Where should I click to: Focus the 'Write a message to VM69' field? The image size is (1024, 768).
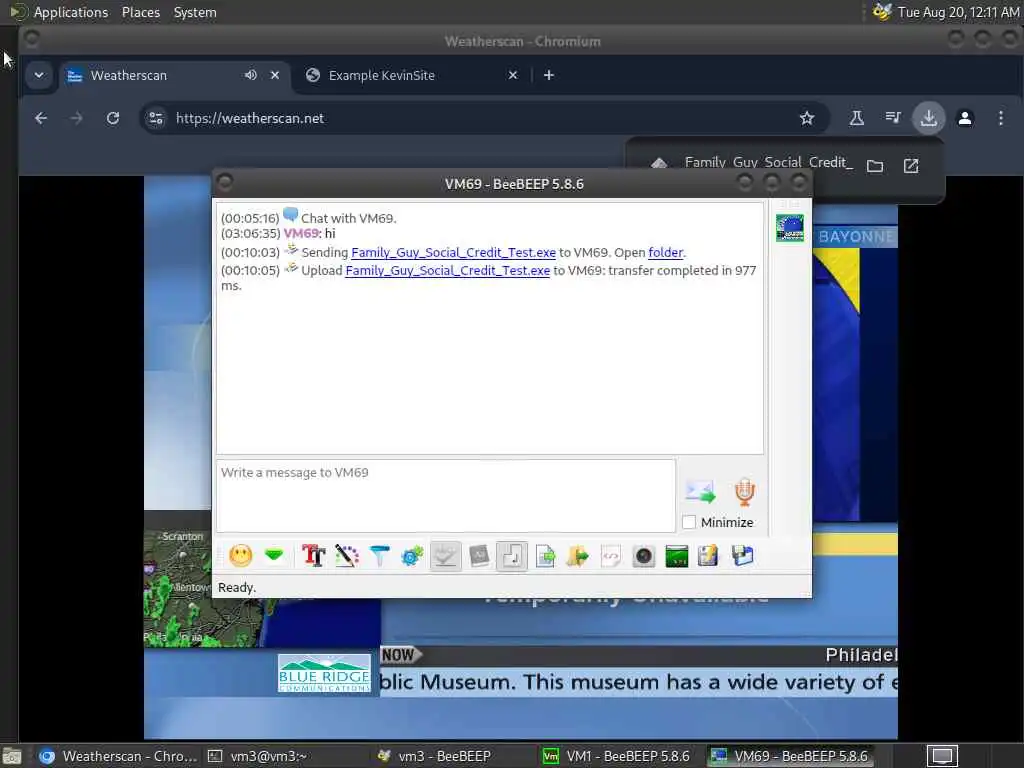click(445, 496)
